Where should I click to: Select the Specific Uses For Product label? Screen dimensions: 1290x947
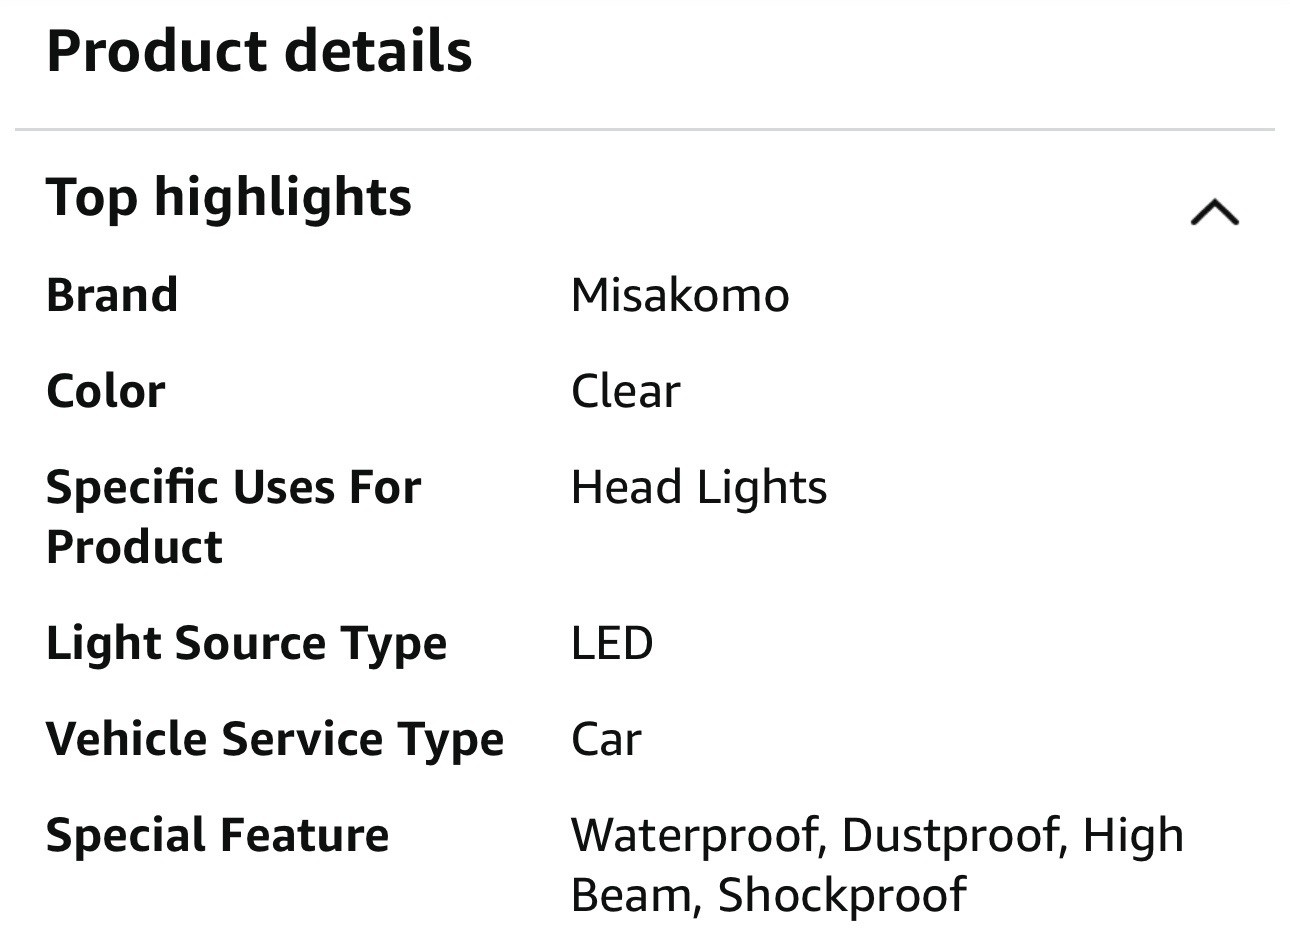click(233, 516)
